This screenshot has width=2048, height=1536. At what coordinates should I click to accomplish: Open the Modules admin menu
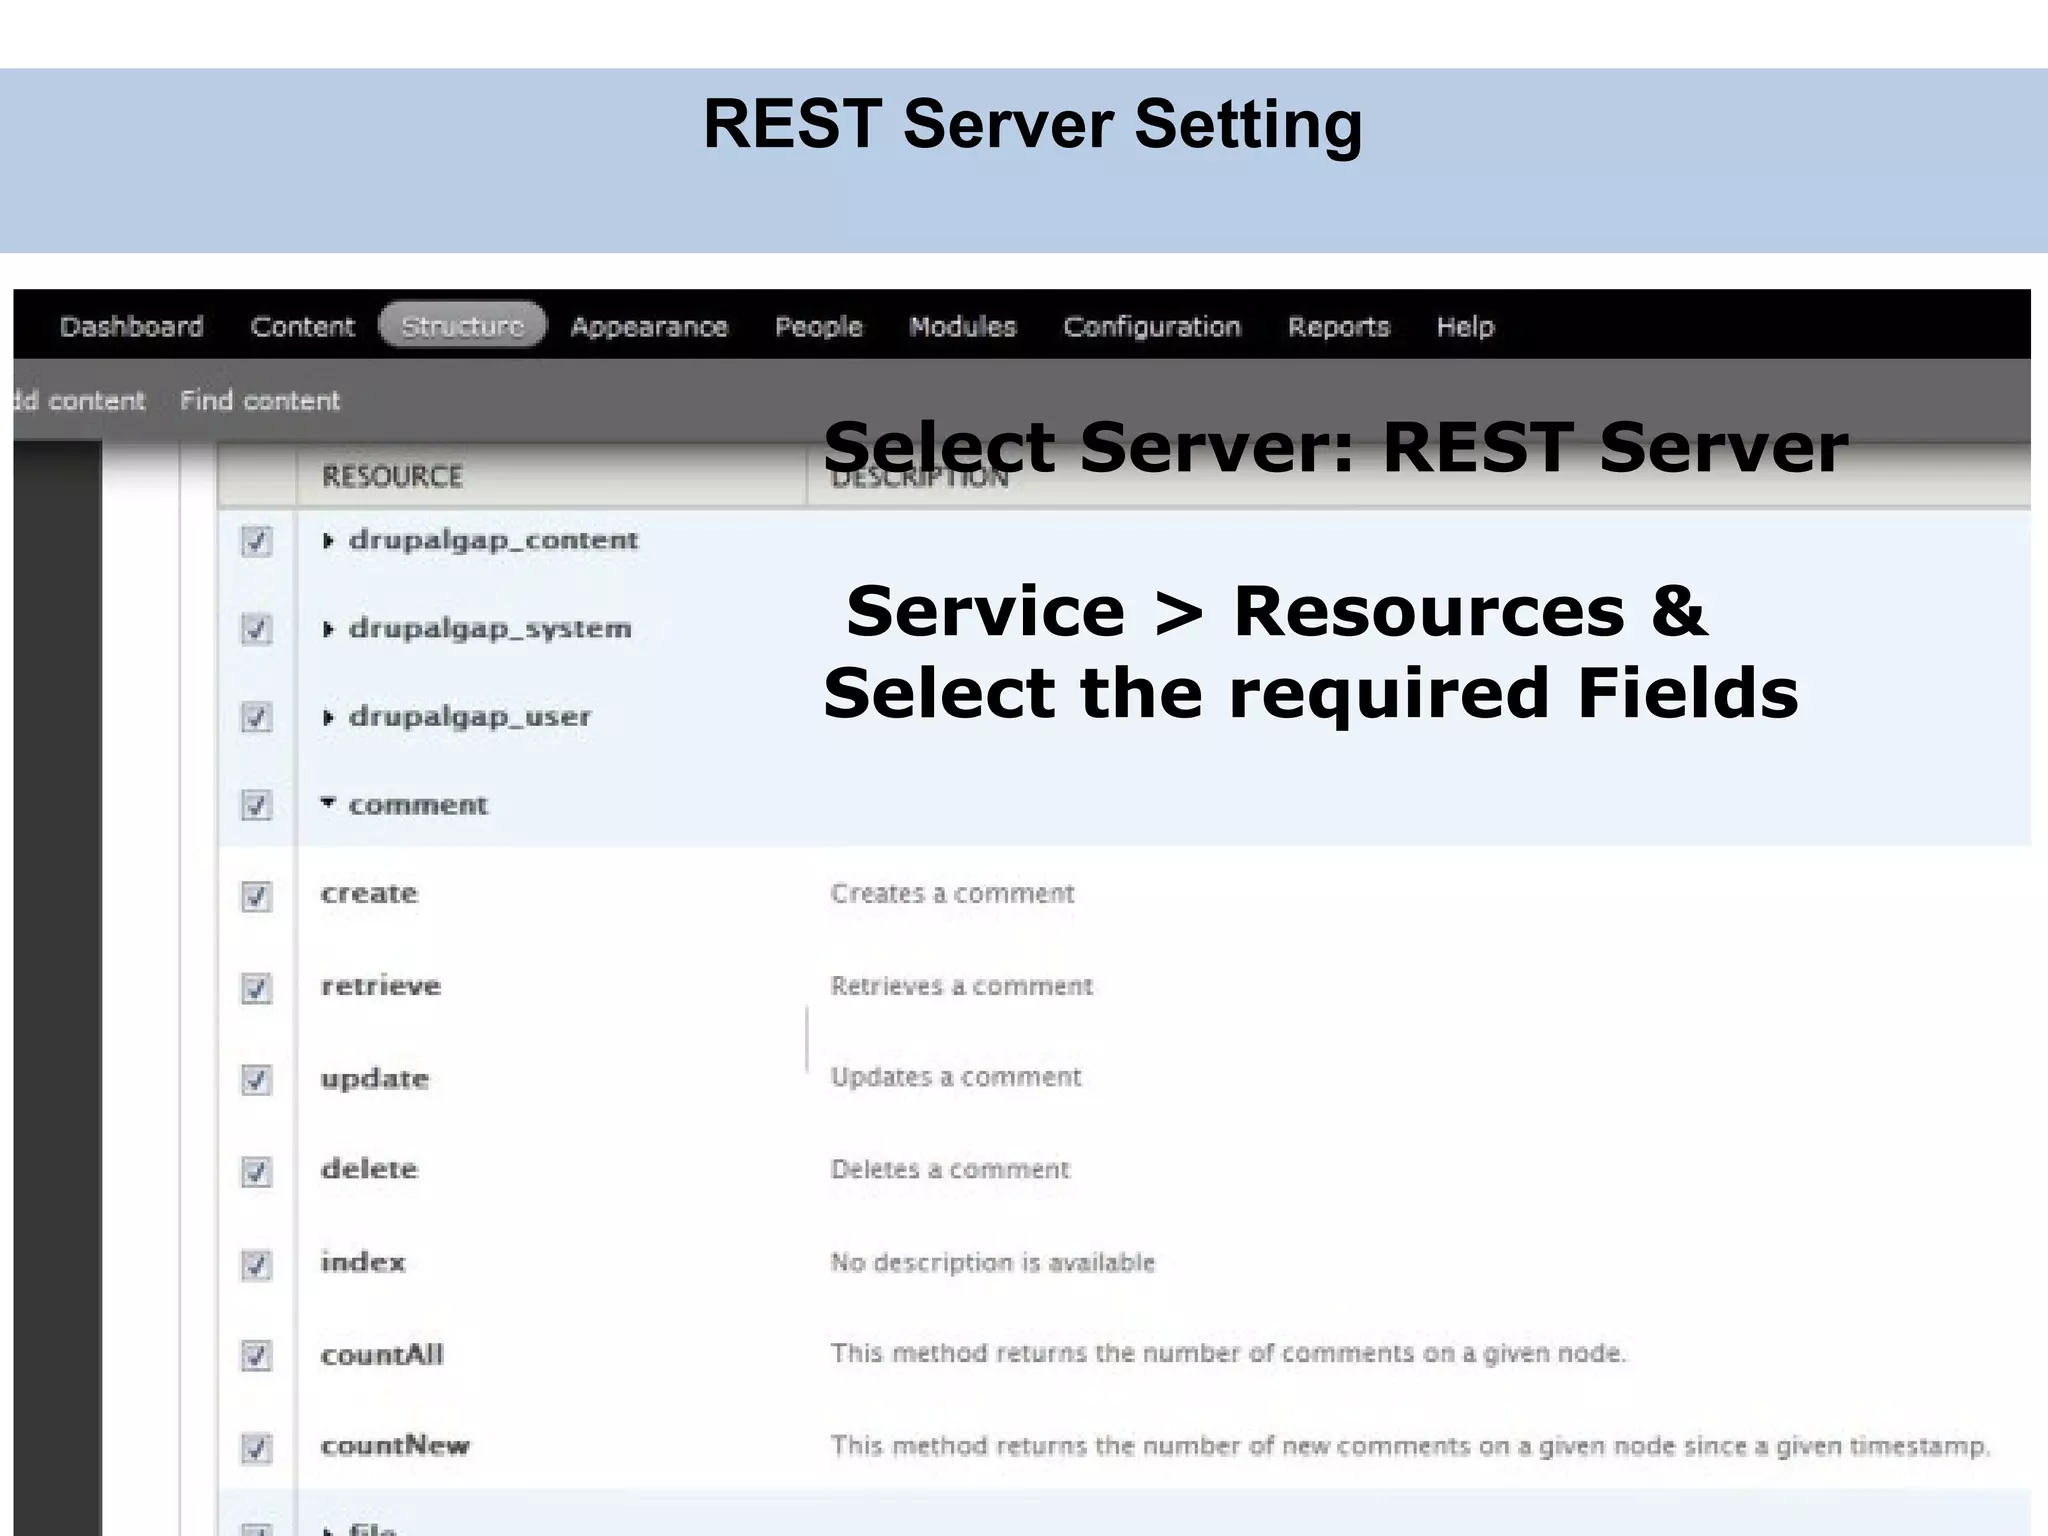[962, 326]
